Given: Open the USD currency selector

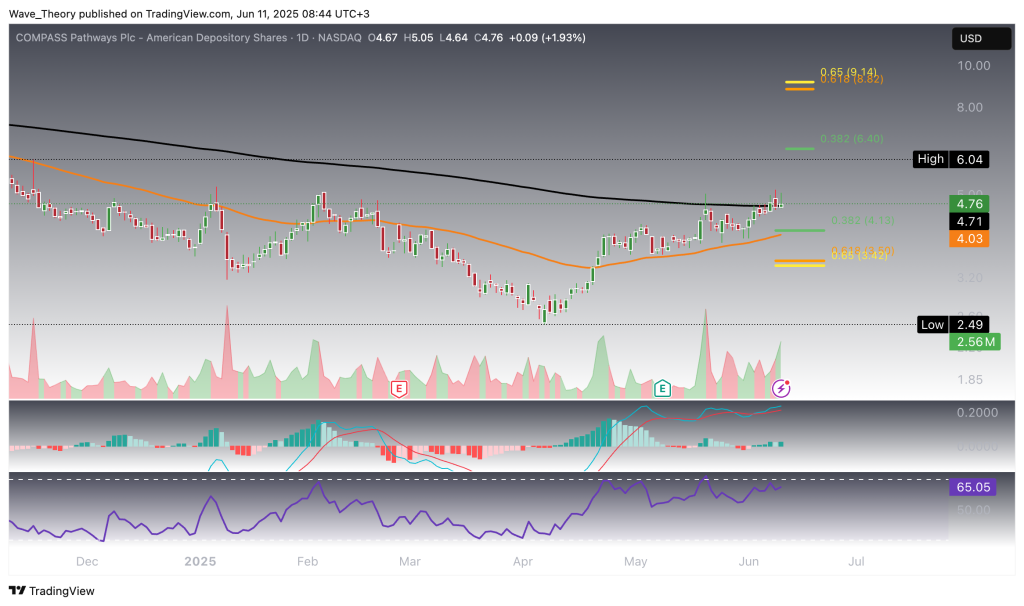Looking at the screenshot, I should (x=981, y=39).
